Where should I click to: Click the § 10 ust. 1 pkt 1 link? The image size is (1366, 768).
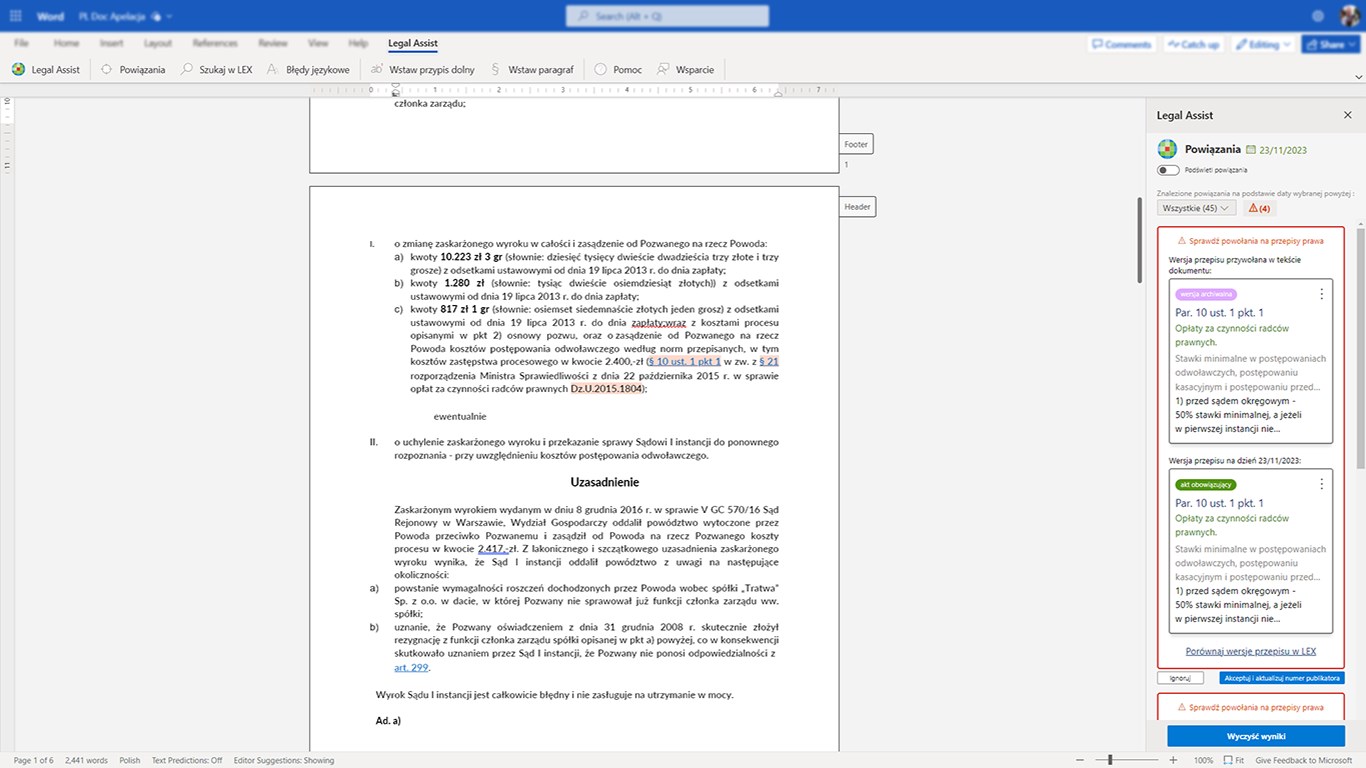click(685, 361)
